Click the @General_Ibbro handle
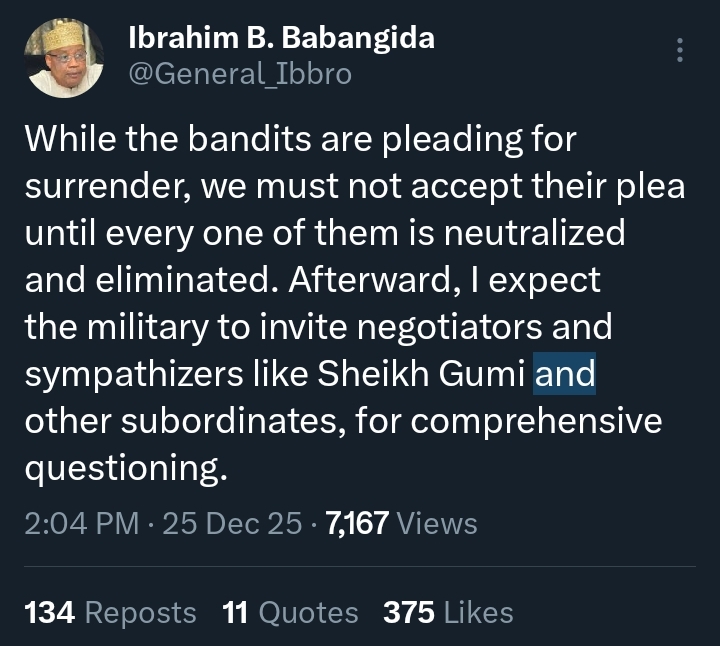 pyautogui.click(x=240, y=74)
